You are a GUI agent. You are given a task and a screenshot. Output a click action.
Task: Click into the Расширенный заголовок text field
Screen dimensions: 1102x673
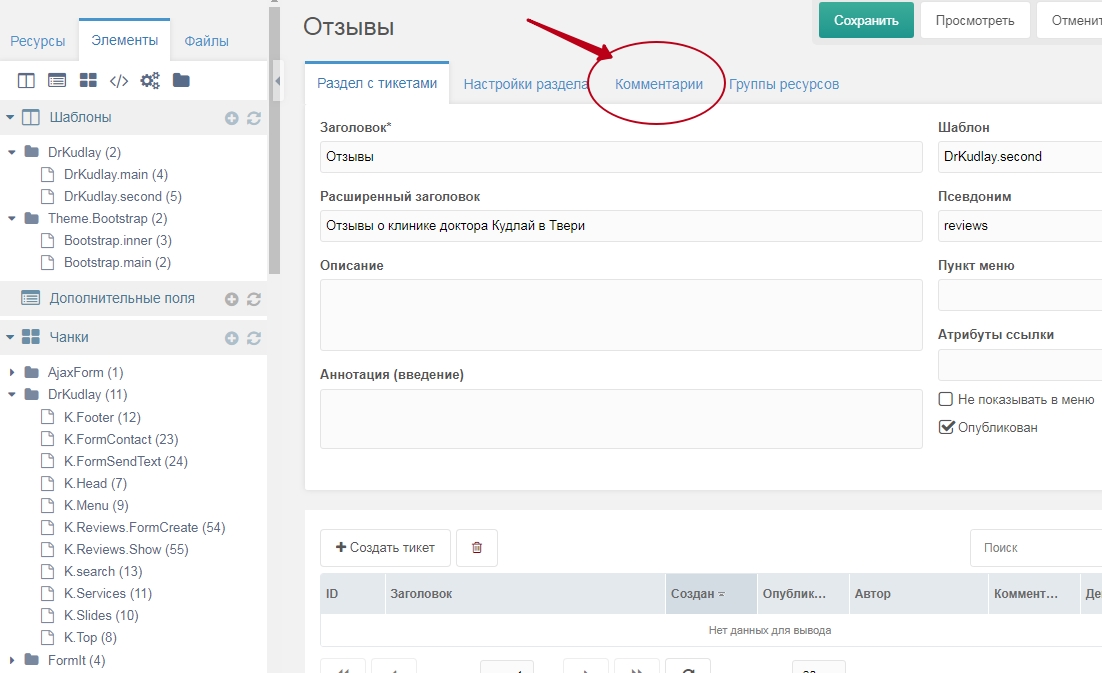click(x=620, y=226)
